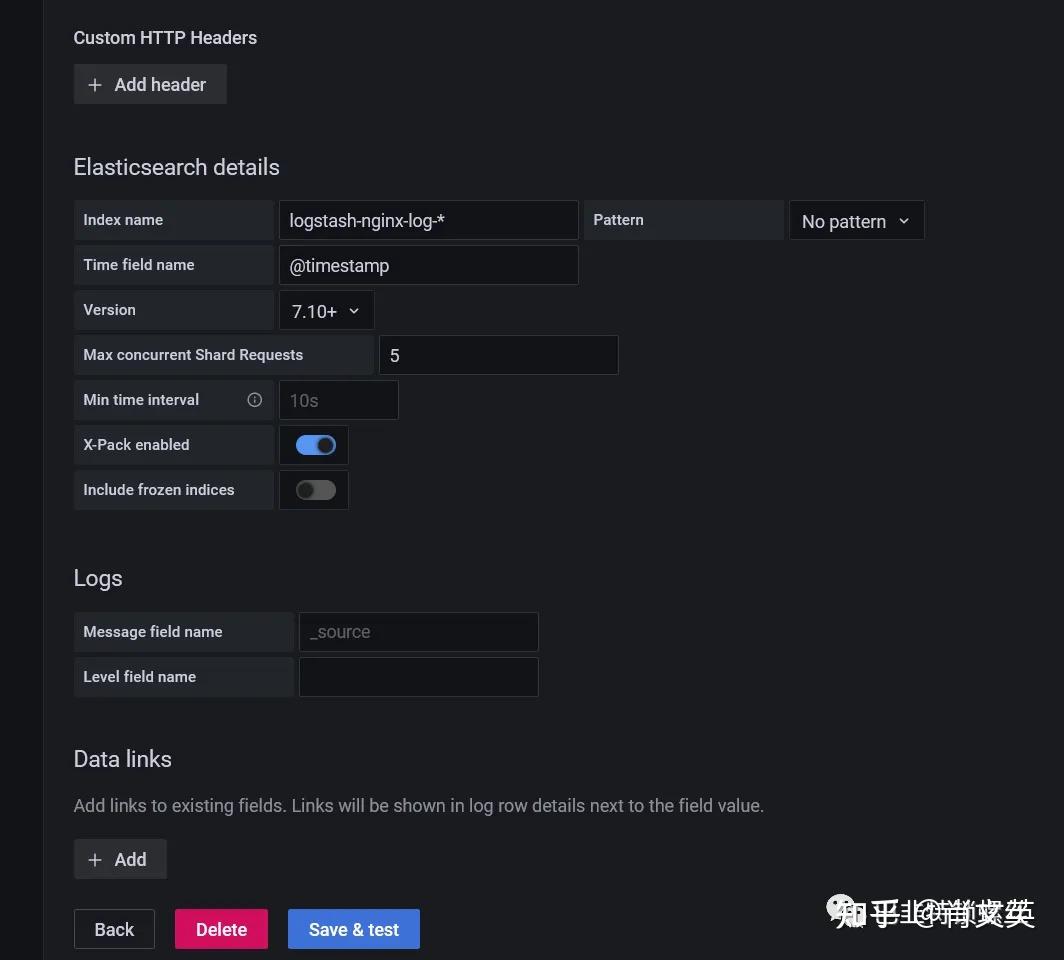Click the plus icon on Add header
1064x960 pixels.
tap(95, 84)
